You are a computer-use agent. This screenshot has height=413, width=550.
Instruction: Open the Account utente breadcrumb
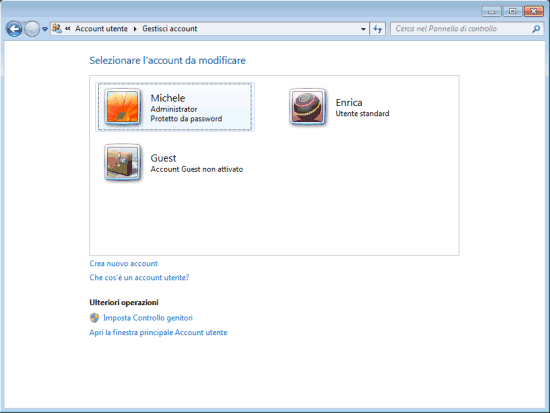pyautogui.click(x=101, y=29)
